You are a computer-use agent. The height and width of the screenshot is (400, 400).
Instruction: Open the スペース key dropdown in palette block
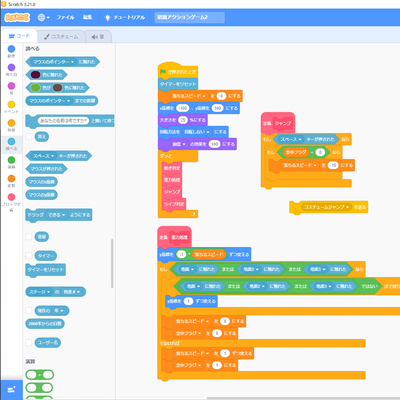pos(43,156)
